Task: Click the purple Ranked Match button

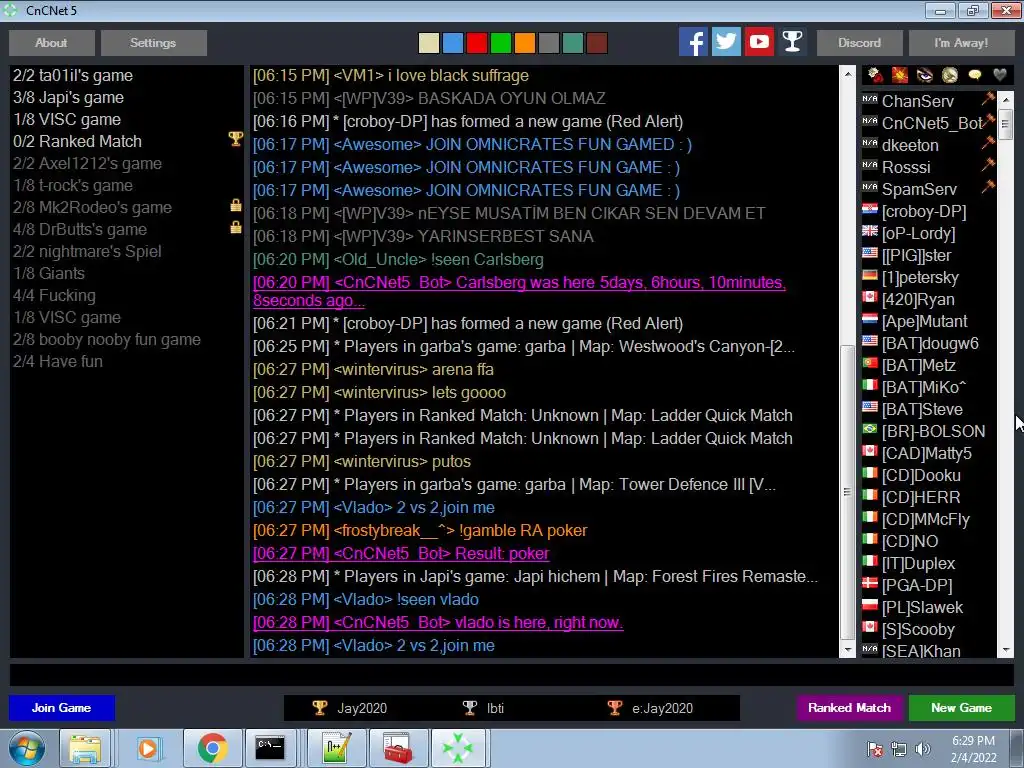Action: tap(849, 708)
